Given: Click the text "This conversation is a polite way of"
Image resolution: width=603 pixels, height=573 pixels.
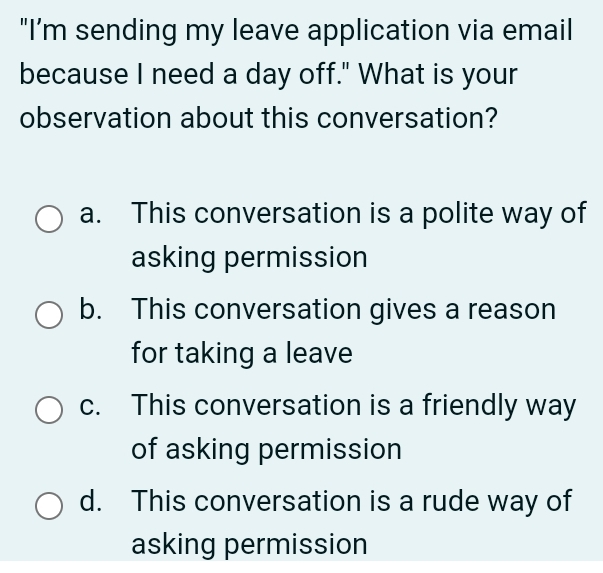Looking at the screenshot, I should pyautogui.click(x=358, y=214).
